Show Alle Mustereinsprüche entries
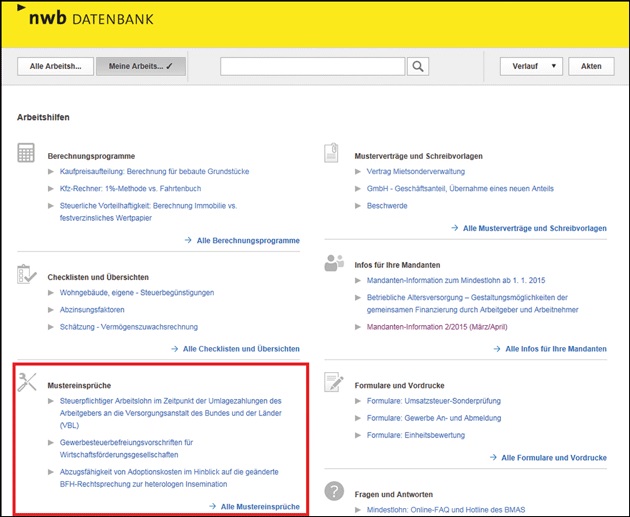Screen dimensions: 630x517 click(x=260, y=506)
